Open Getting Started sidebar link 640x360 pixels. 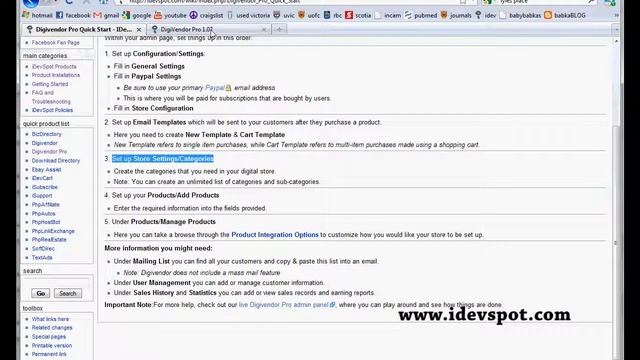click(x=50, y=84)
